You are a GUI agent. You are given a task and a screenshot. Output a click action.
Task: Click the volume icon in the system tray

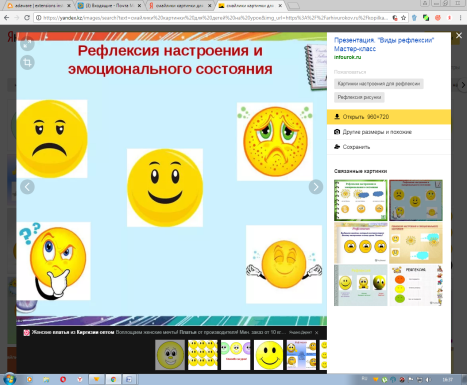coord(428,379)
